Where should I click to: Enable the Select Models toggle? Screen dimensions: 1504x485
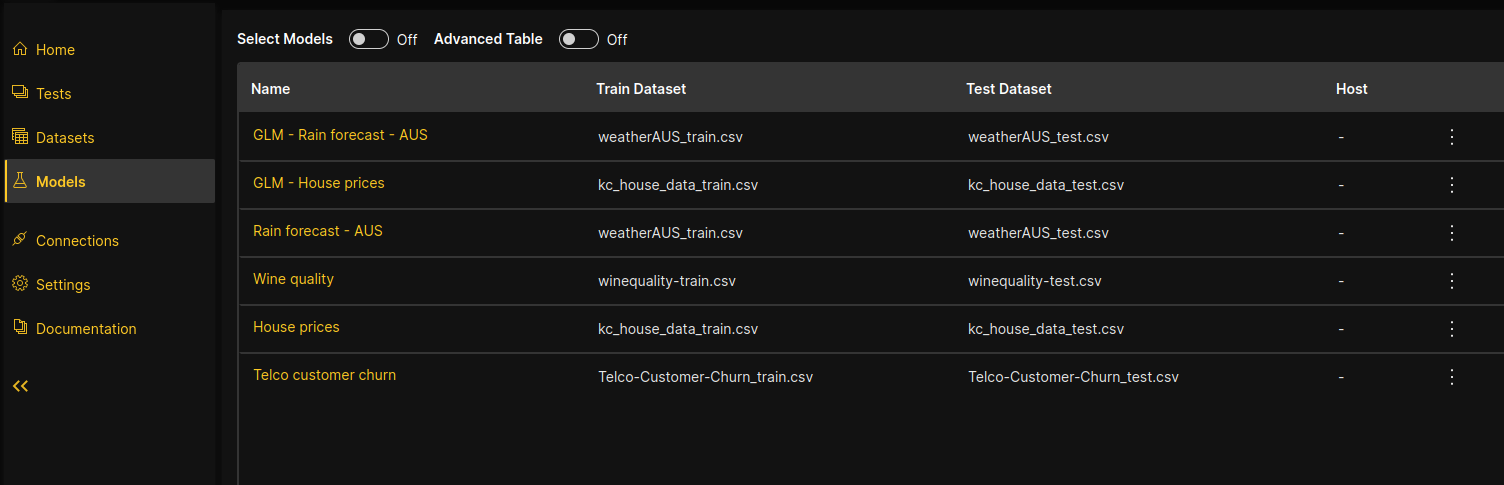368,39
